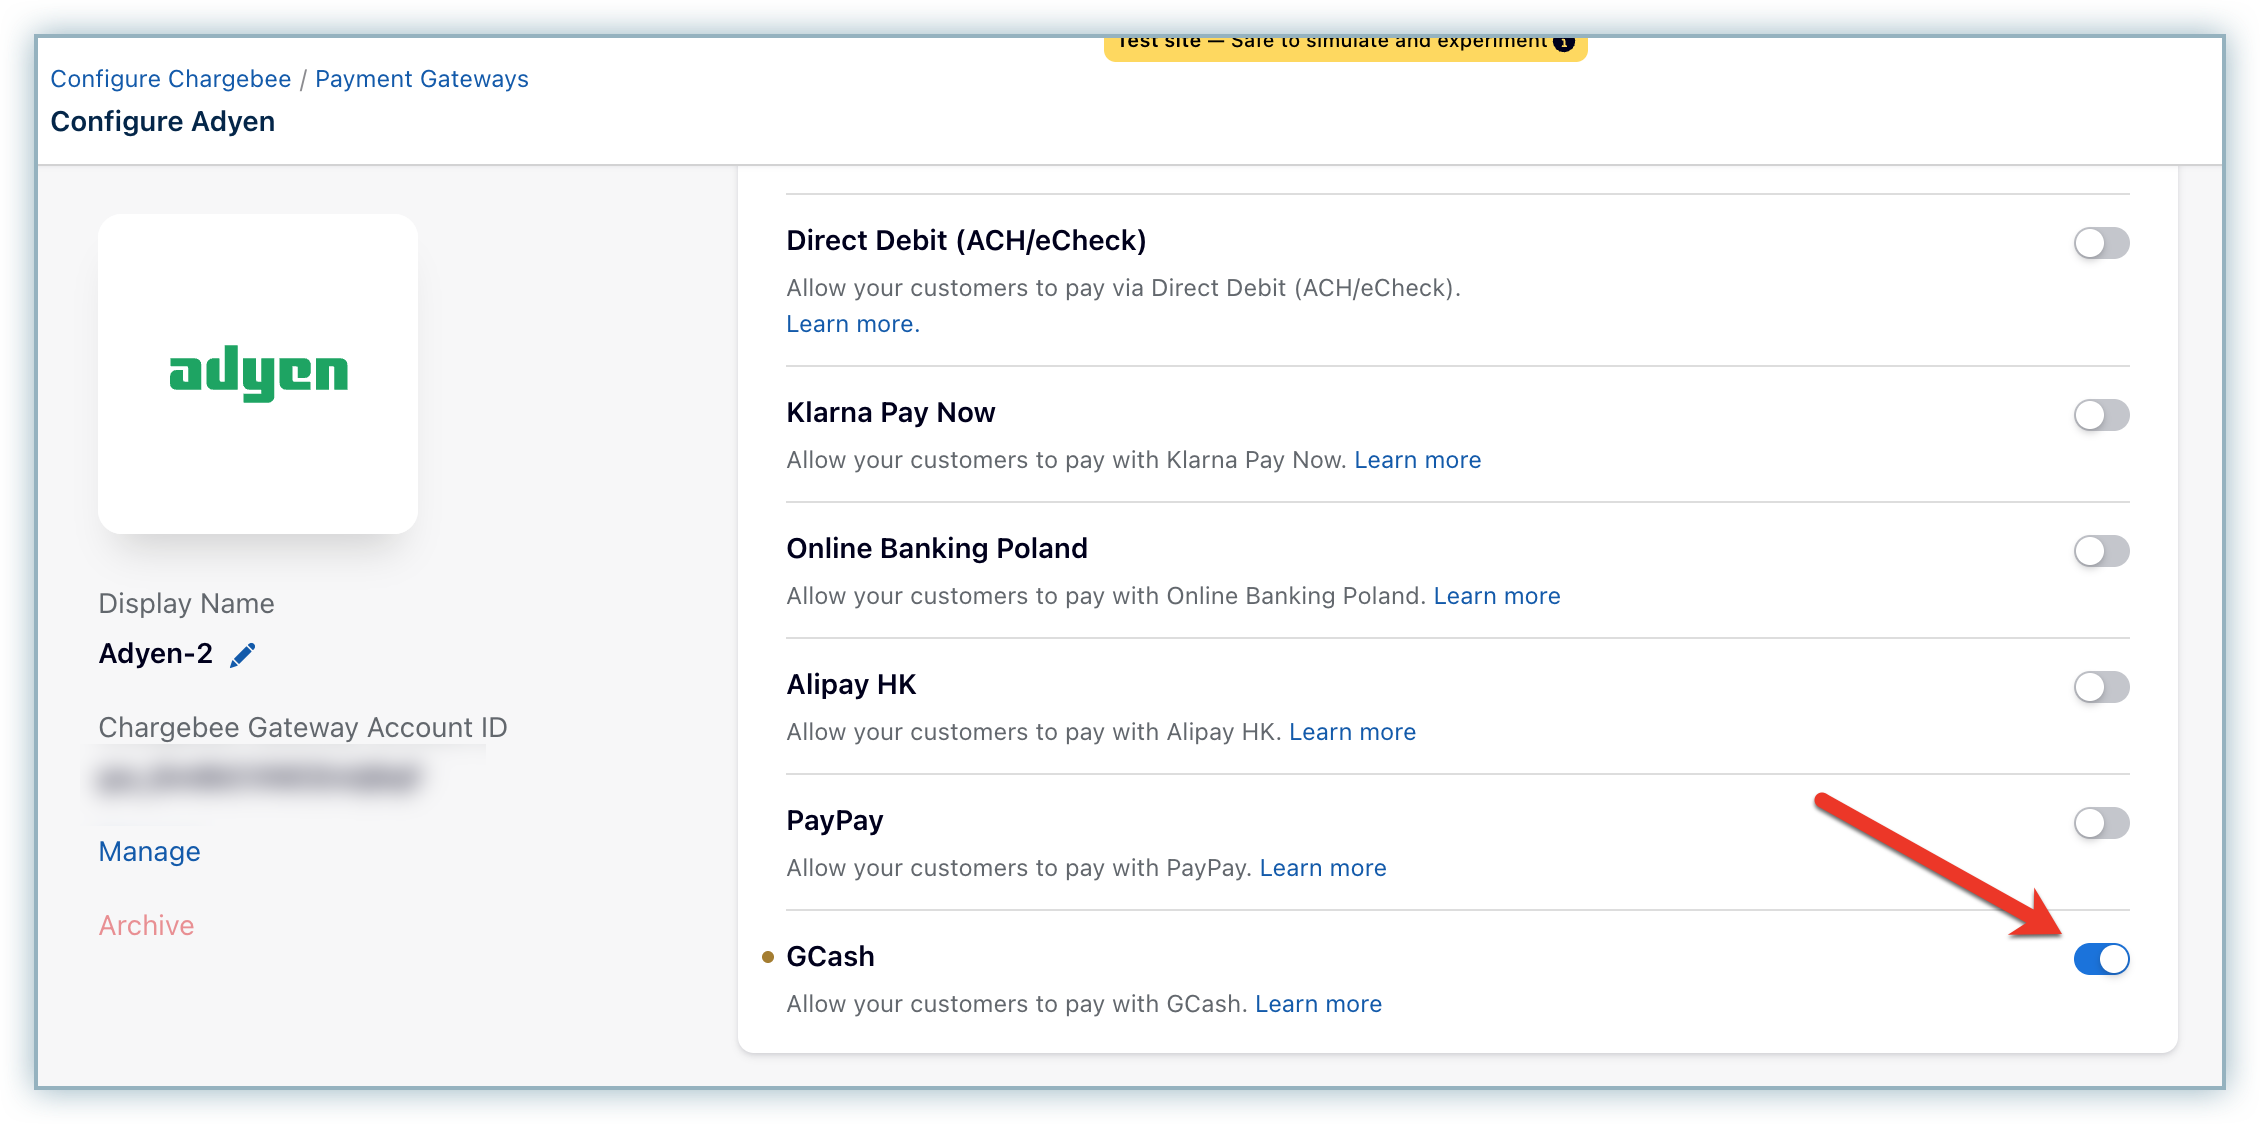Open Learn more for Online Banking Poland

point(1497,596)
